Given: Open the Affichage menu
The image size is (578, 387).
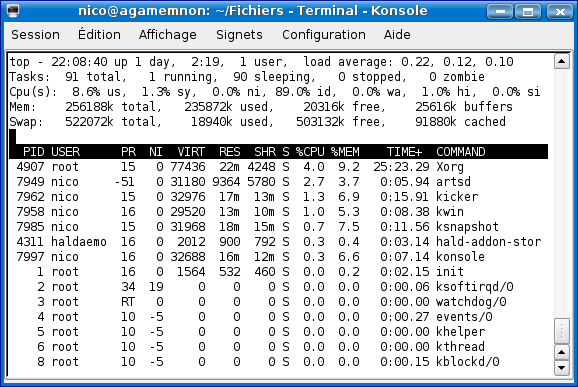Looking at the screenshot, I should click(168, 35).
